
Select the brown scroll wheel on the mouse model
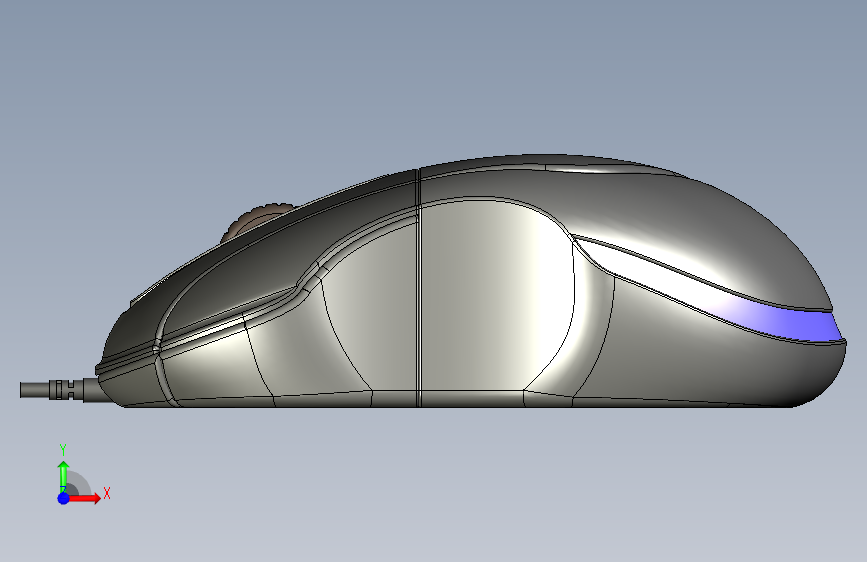[x=255, y=222]
